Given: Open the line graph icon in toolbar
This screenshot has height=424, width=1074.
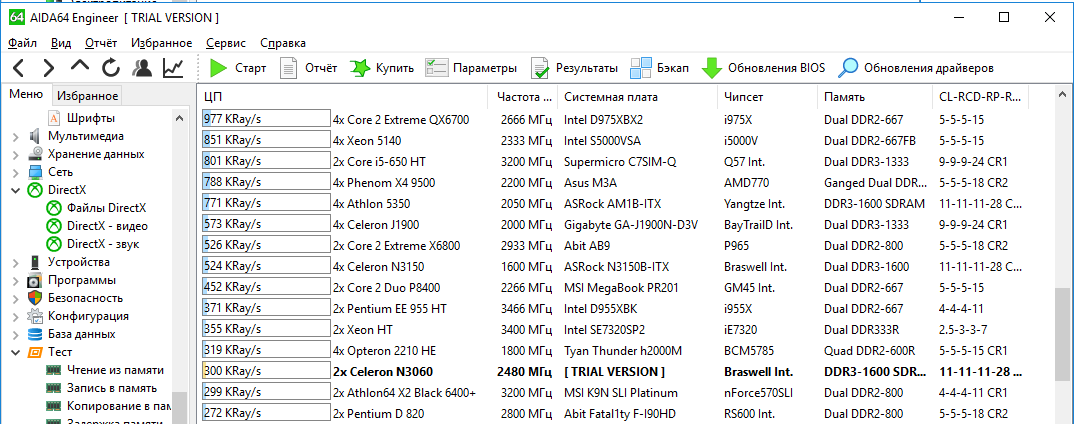Looking at the screenshot, I should 173,68.
